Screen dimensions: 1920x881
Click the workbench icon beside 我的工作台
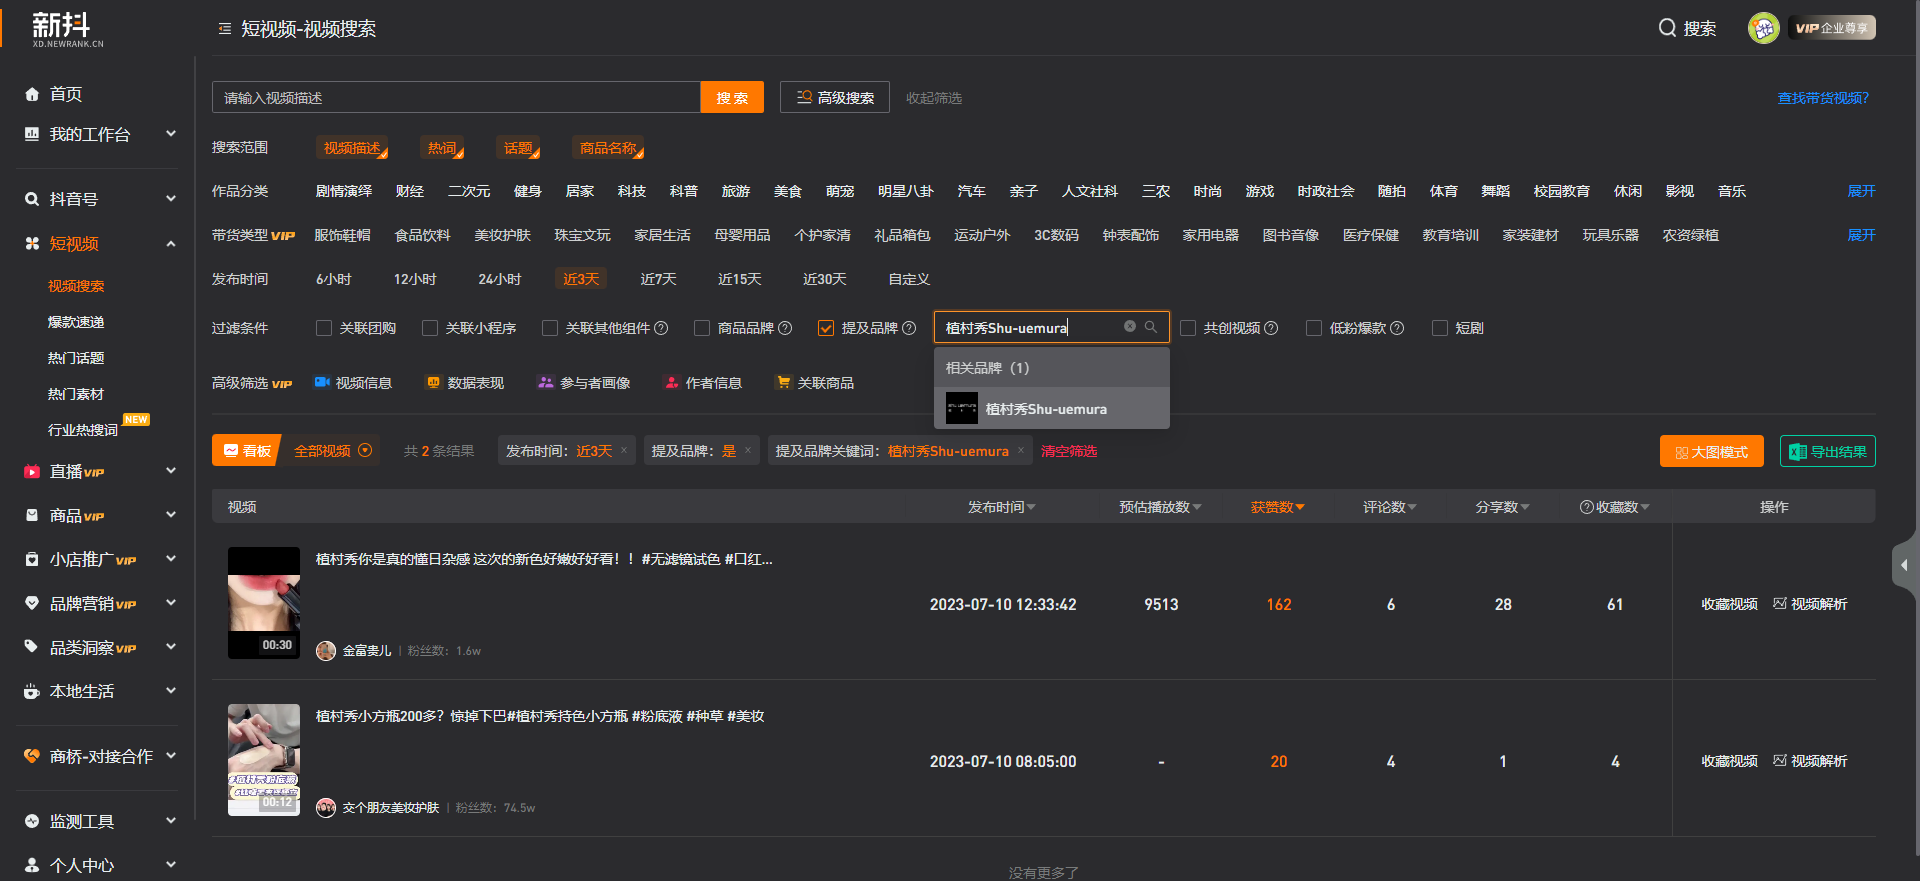[x=32, y=134]
